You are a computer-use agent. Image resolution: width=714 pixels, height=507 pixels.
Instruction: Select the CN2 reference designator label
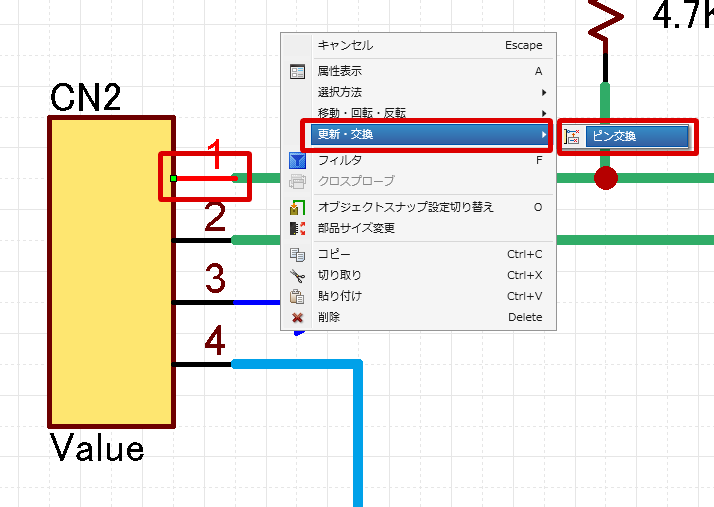[85, 97]
